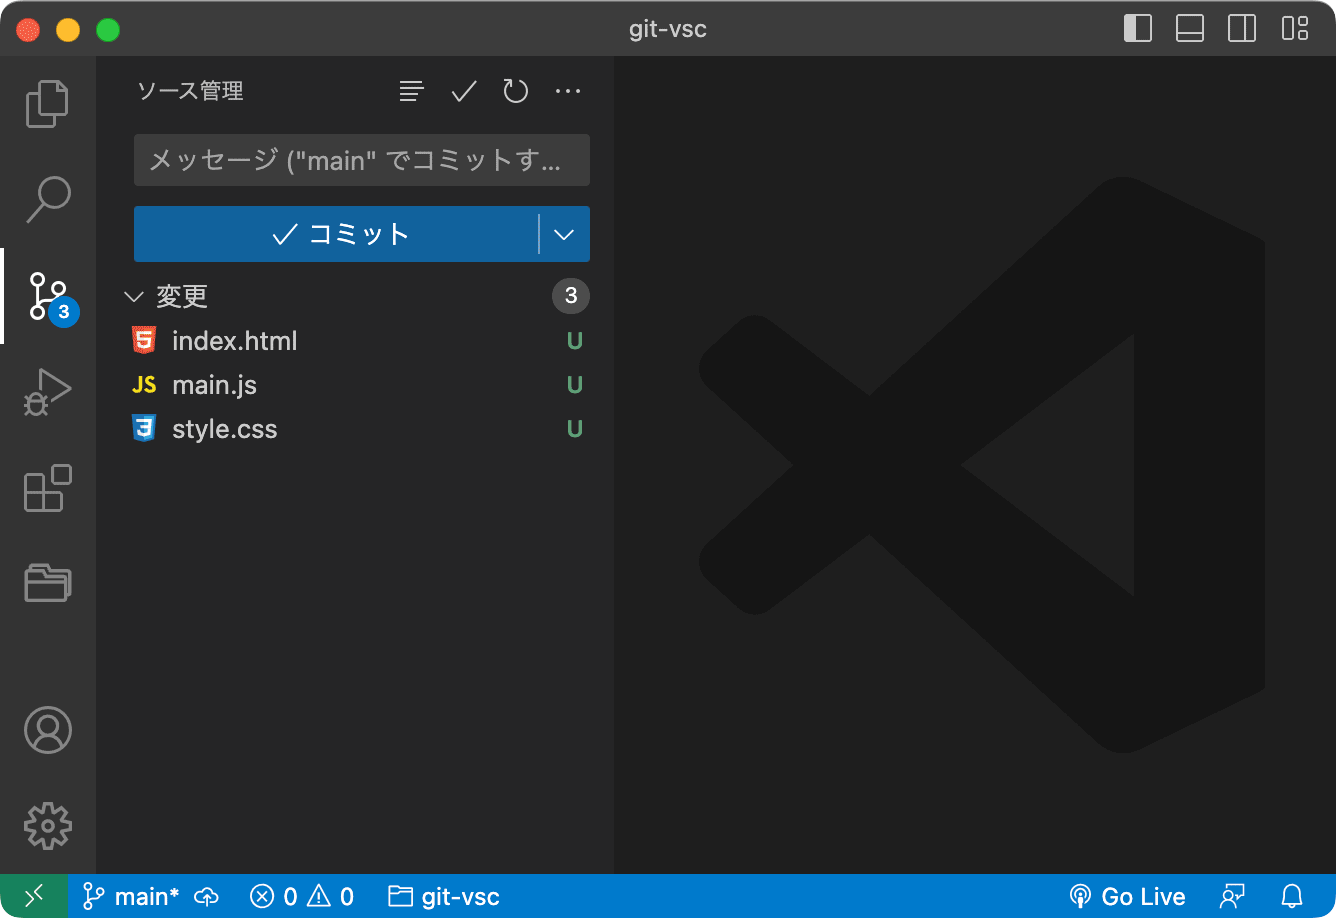The height and width of the screenshot is (918, 1336).
Task: Open the Search view in activity bar
Action: 47,199
